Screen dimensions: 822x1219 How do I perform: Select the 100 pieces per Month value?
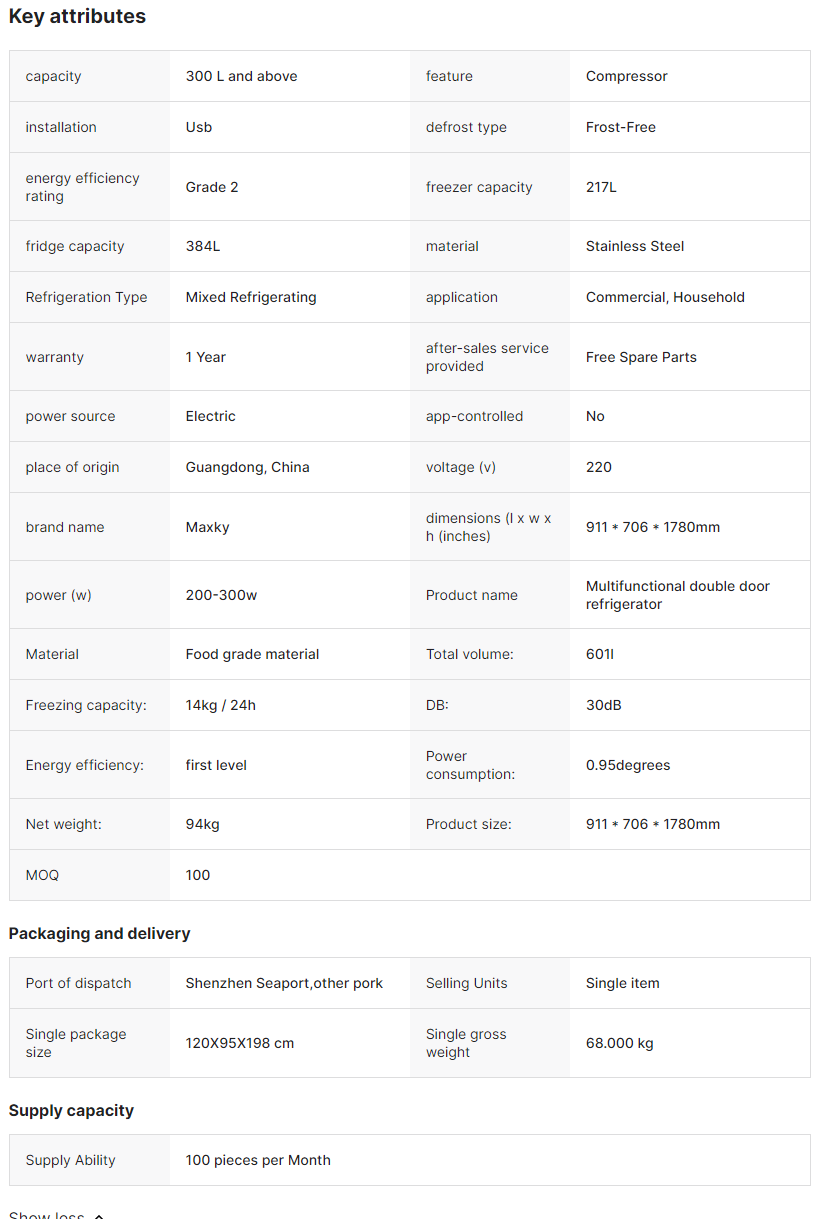[x=257, y=1160]
